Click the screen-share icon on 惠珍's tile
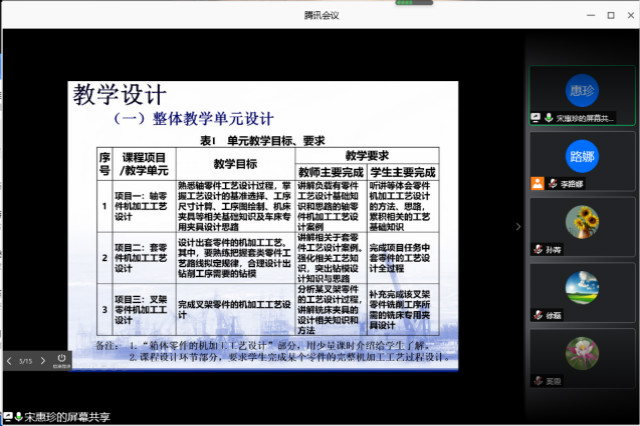The image size is (640, 426). tap(537, 117)
